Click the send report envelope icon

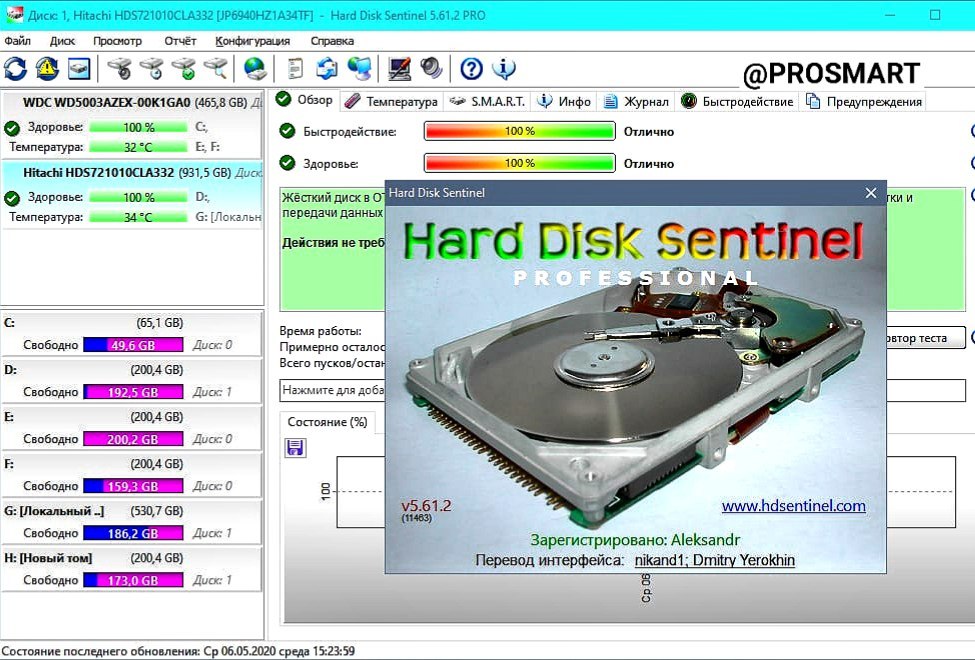click(326, 68)
